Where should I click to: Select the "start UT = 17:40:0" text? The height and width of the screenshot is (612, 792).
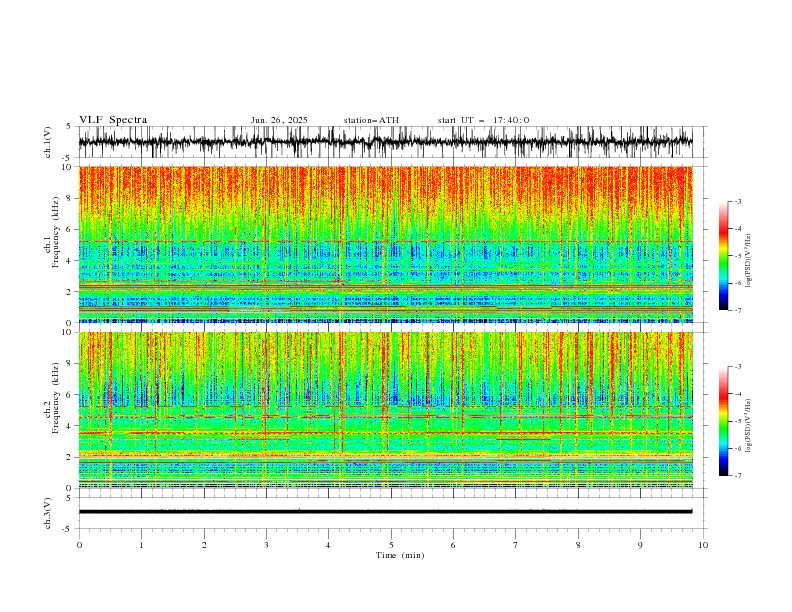coord(483,120)
